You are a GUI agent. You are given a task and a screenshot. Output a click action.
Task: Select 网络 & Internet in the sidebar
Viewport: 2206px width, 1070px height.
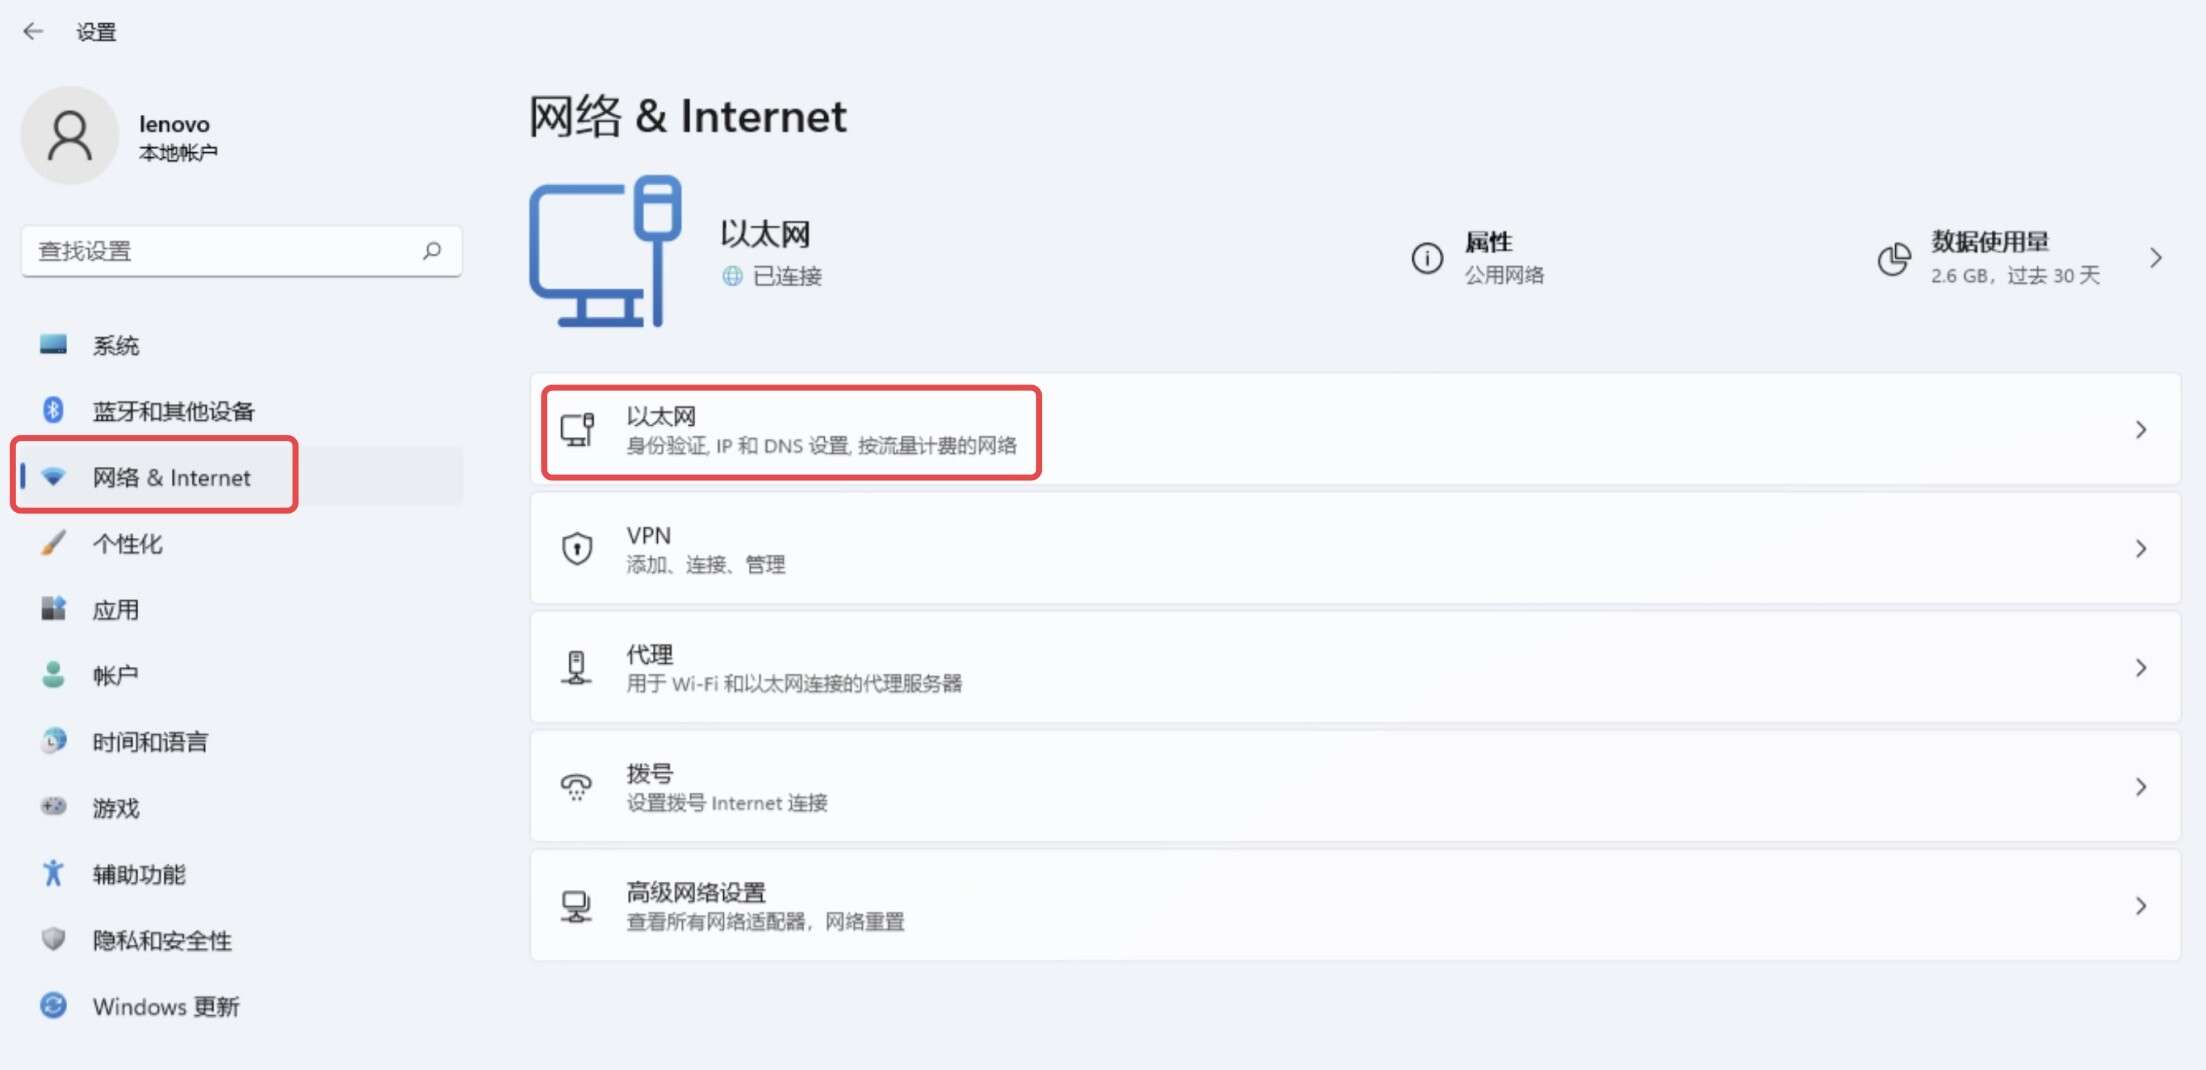coord(171,477)
